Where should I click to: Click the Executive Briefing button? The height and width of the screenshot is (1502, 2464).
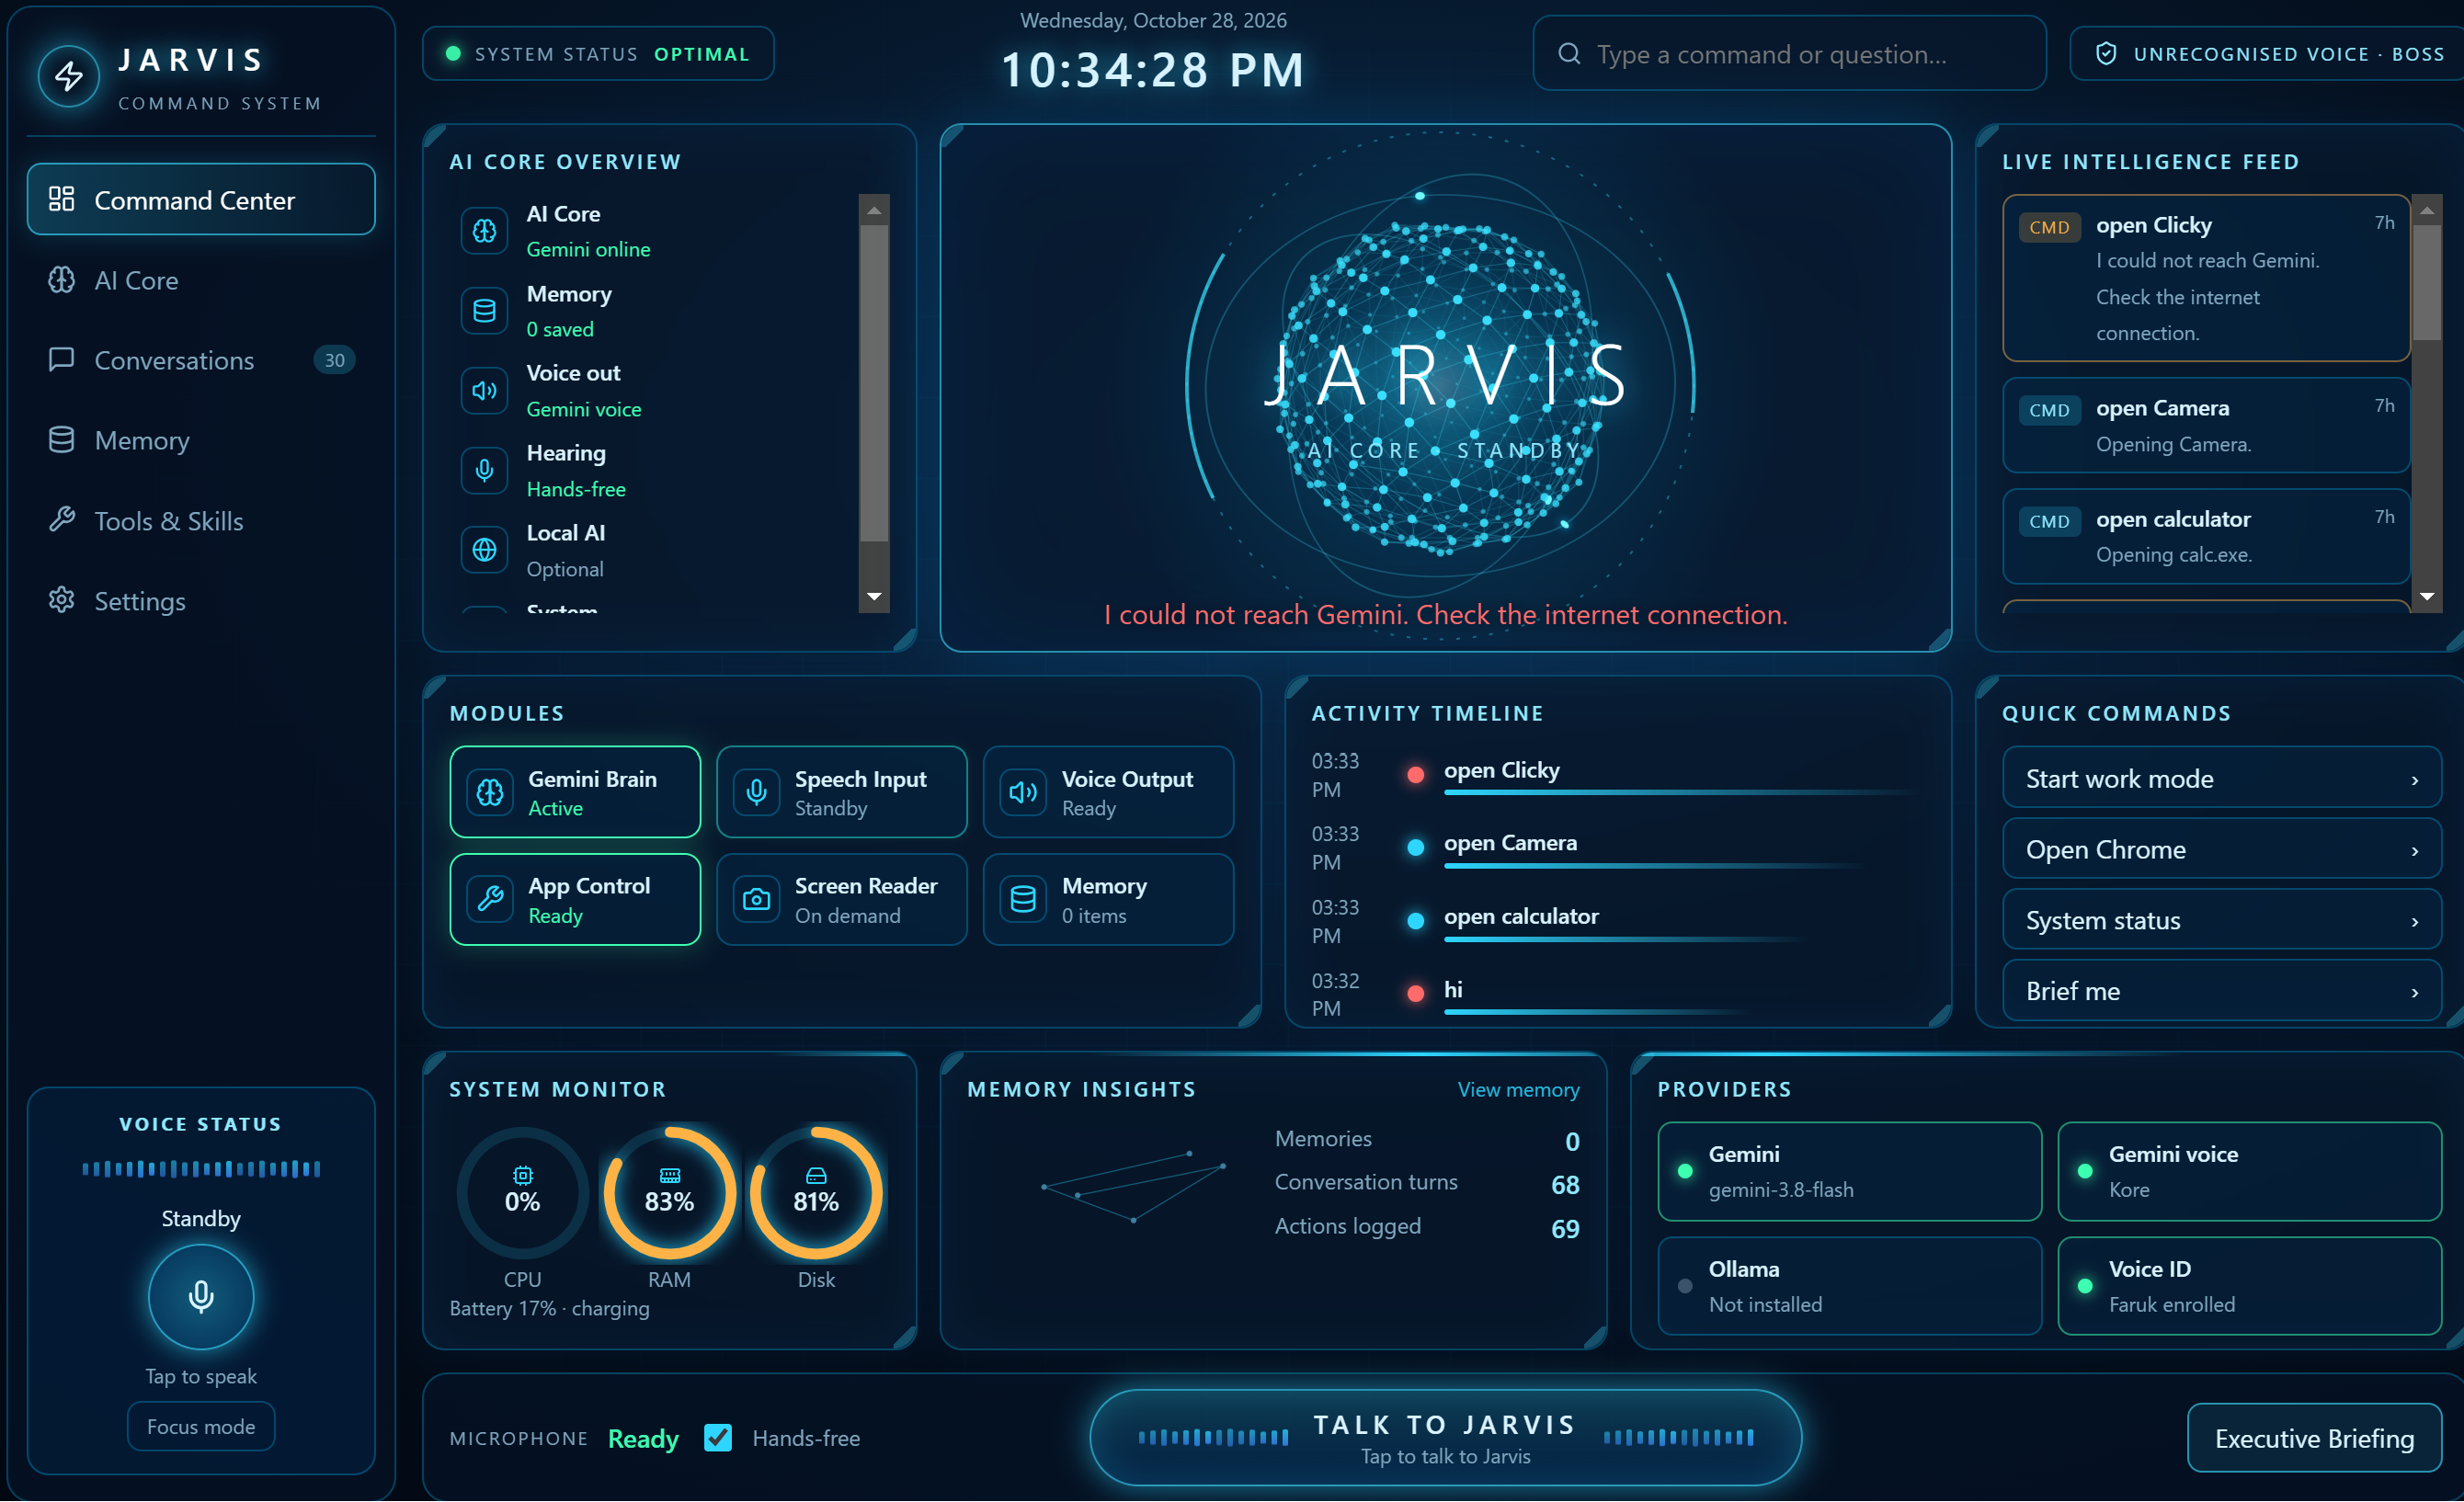point(2314,1438)
